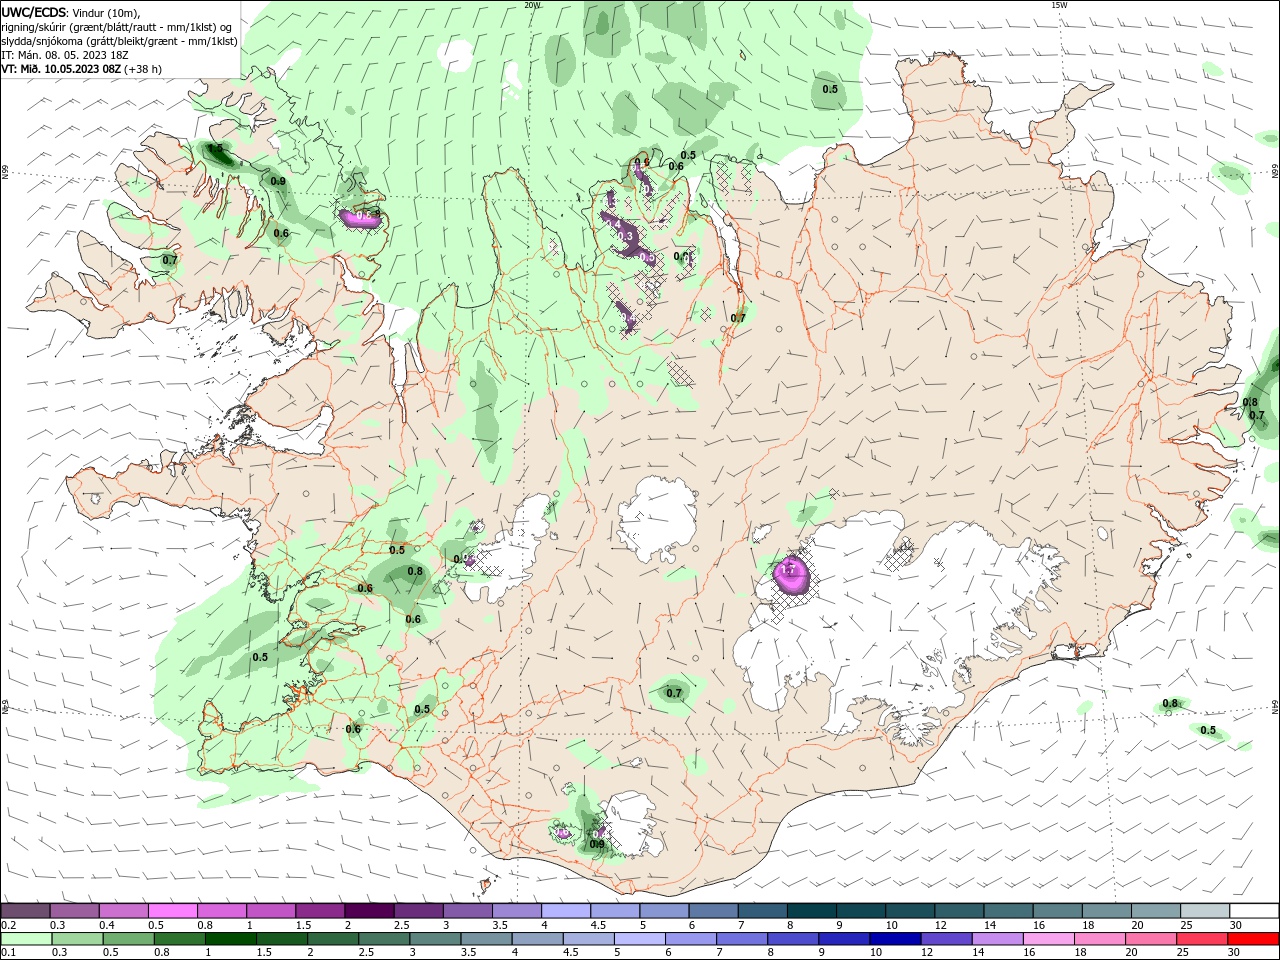The width and height of the screenshot is (1280, 960).
Task: Click the 1.5 precipitation value on the map
Action: click(215, 148)
